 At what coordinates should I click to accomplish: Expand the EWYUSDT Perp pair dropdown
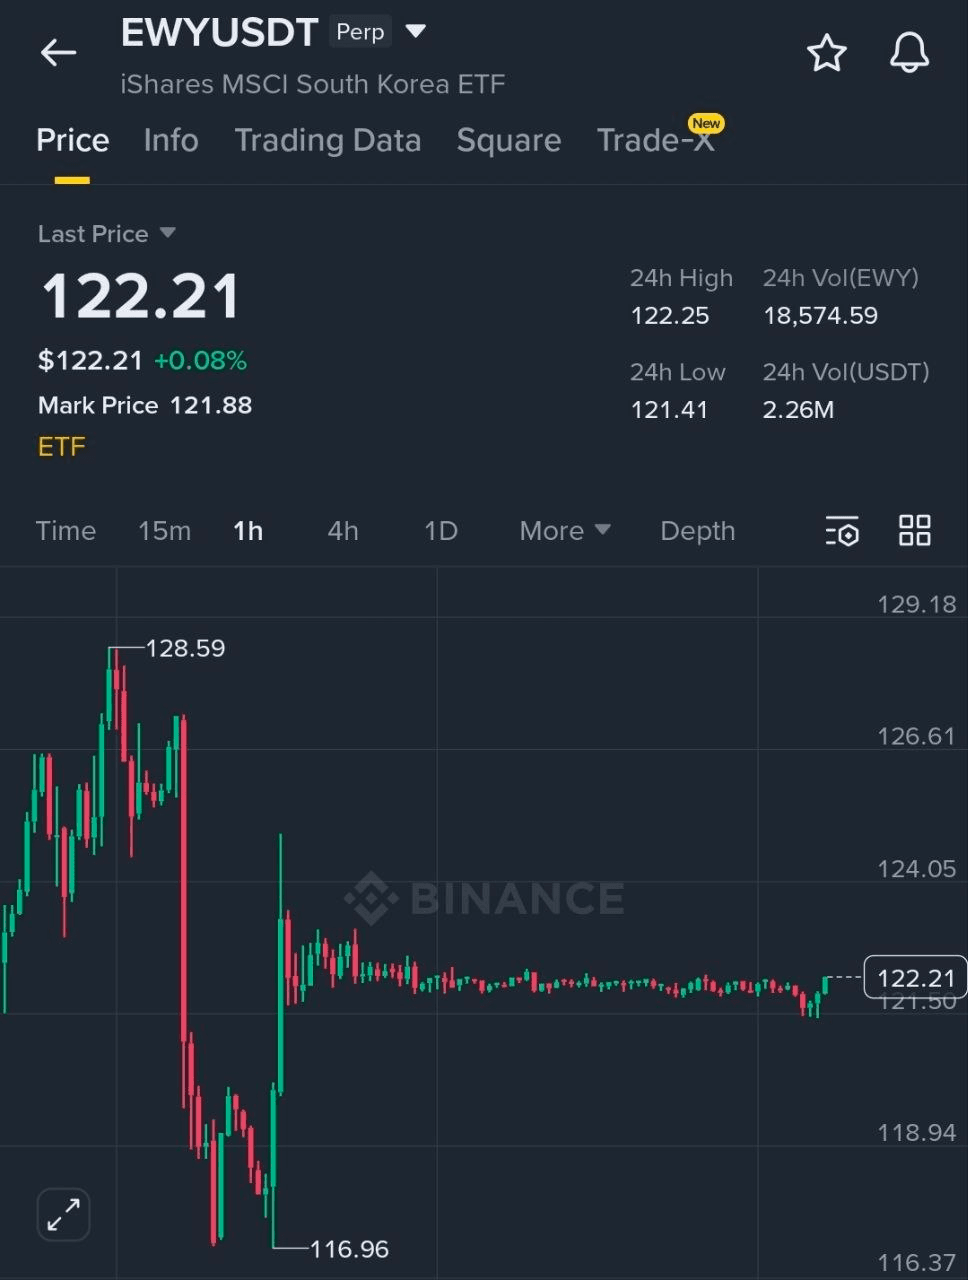416,32
